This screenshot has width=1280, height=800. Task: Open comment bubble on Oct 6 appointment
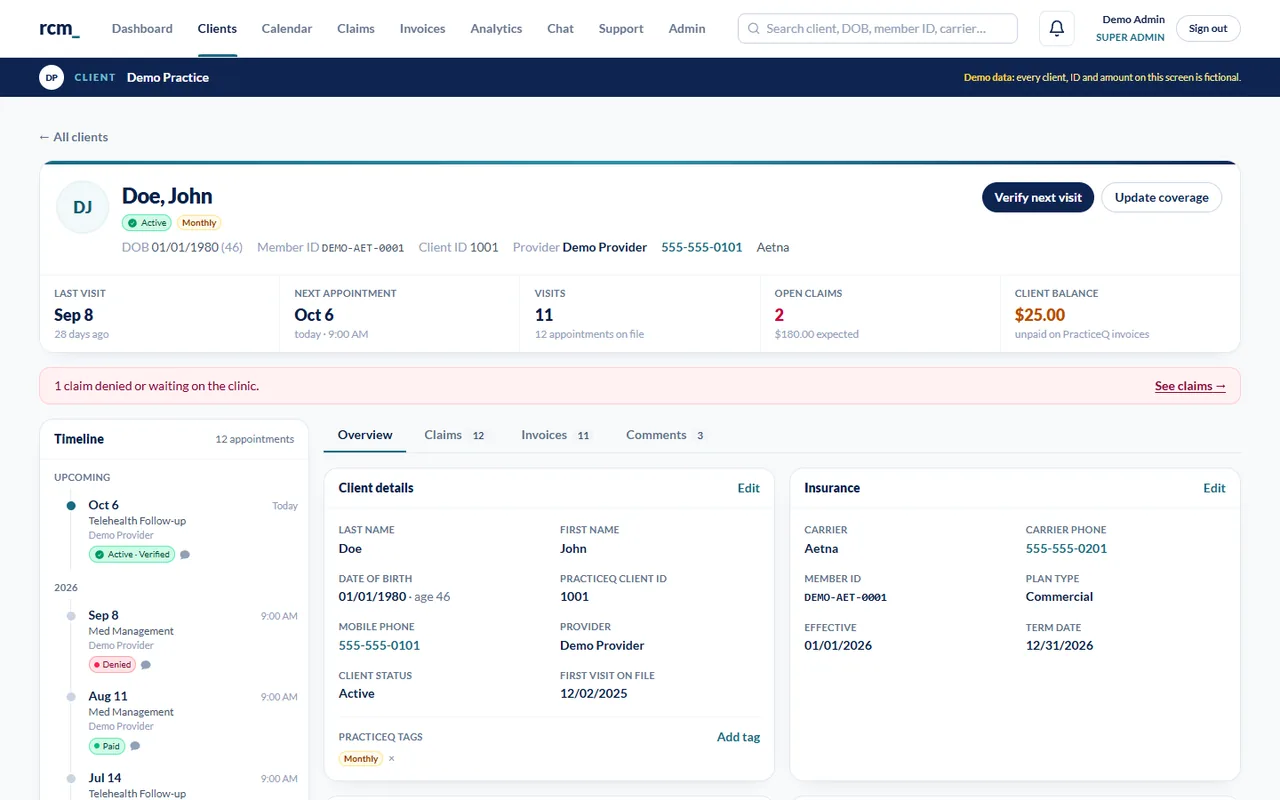pos(185,554)
